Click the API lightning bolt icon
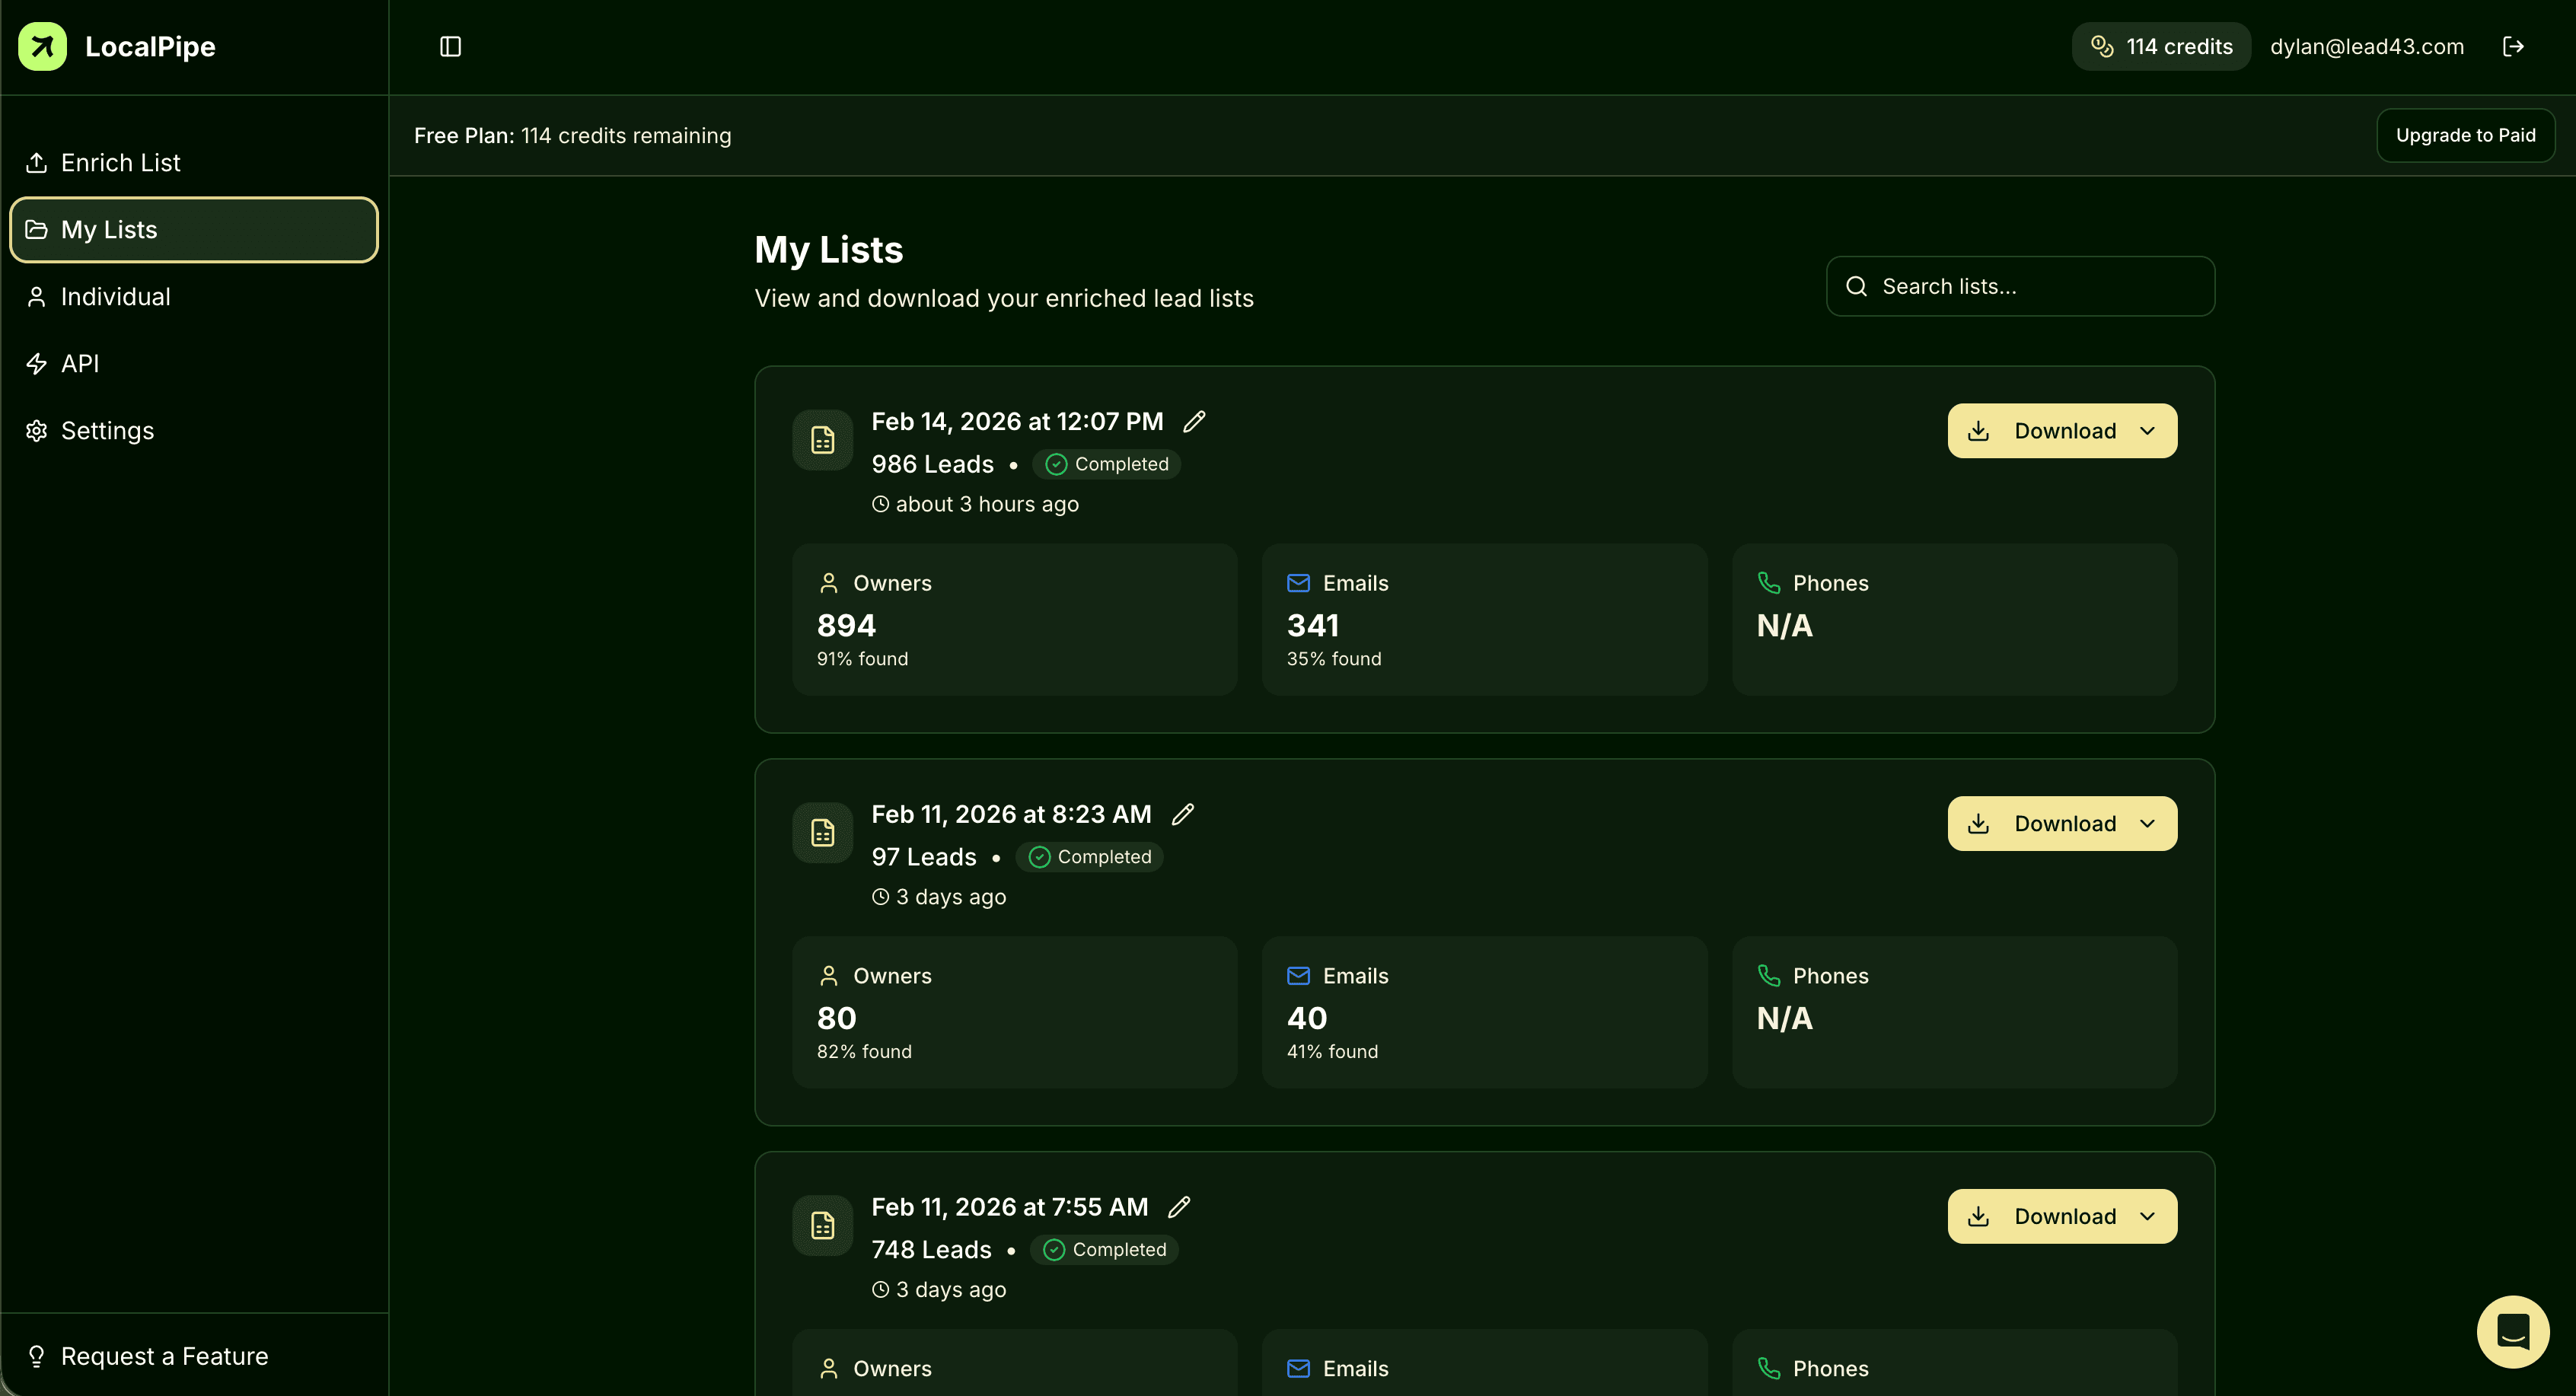Screen dimensions: 2576x1396 click(x=37, y=363)
